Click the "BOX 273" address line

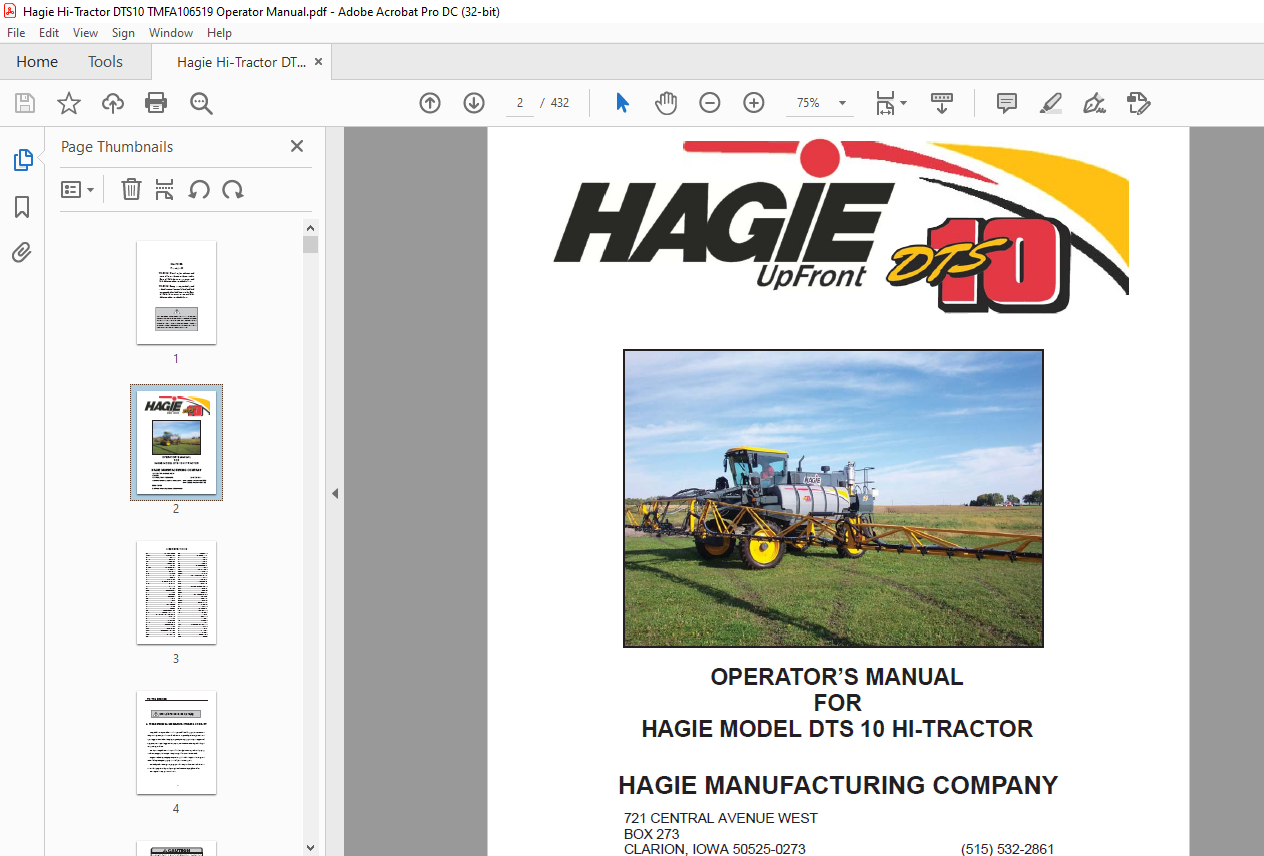click(652, 834)
